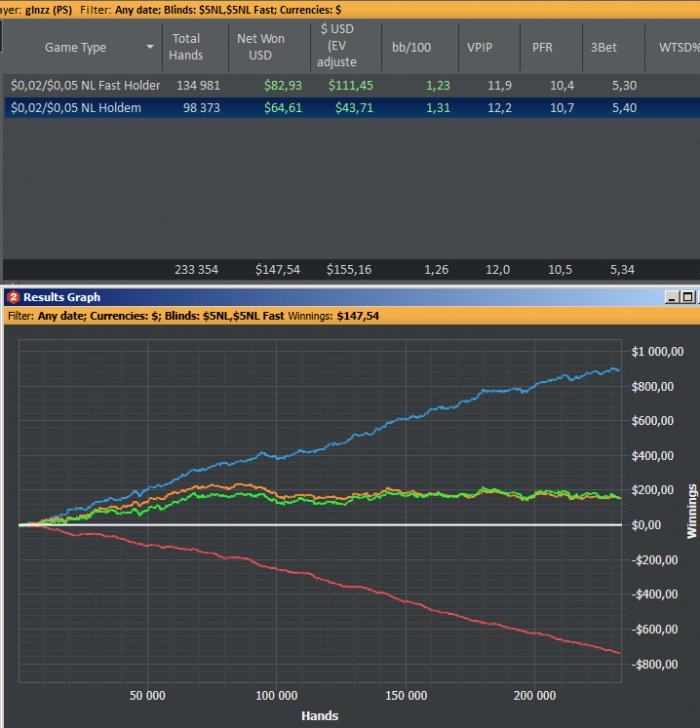The image size is (700, 728).
Task: Sort by WTSD% column header
Action: tap(679, 47)
